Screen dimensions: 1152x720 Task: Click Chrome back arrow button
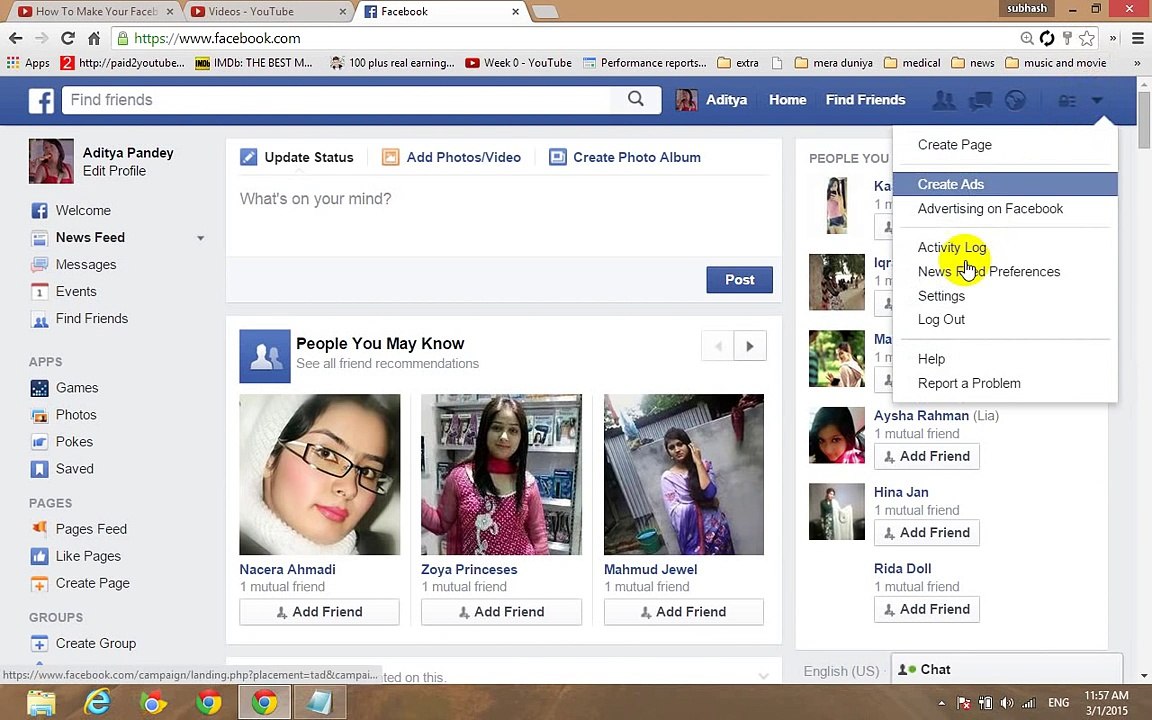pyautogui.click(x=15, y=38)
